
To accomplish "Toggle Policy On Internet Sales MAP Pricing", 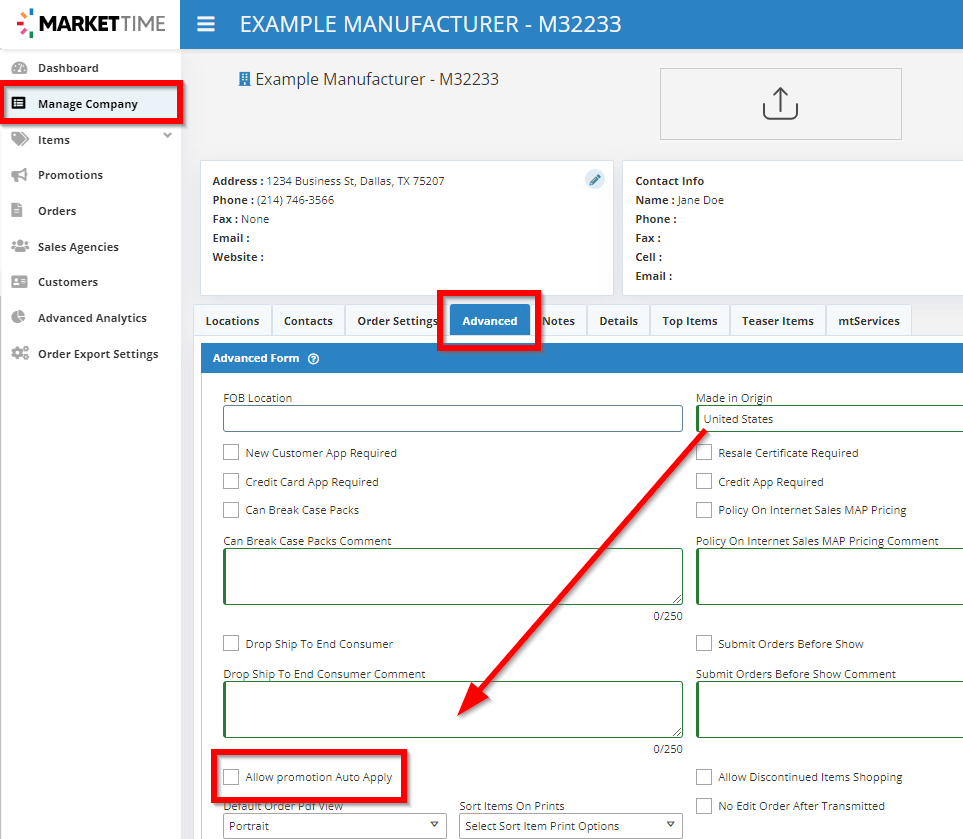I will (704, 510).
